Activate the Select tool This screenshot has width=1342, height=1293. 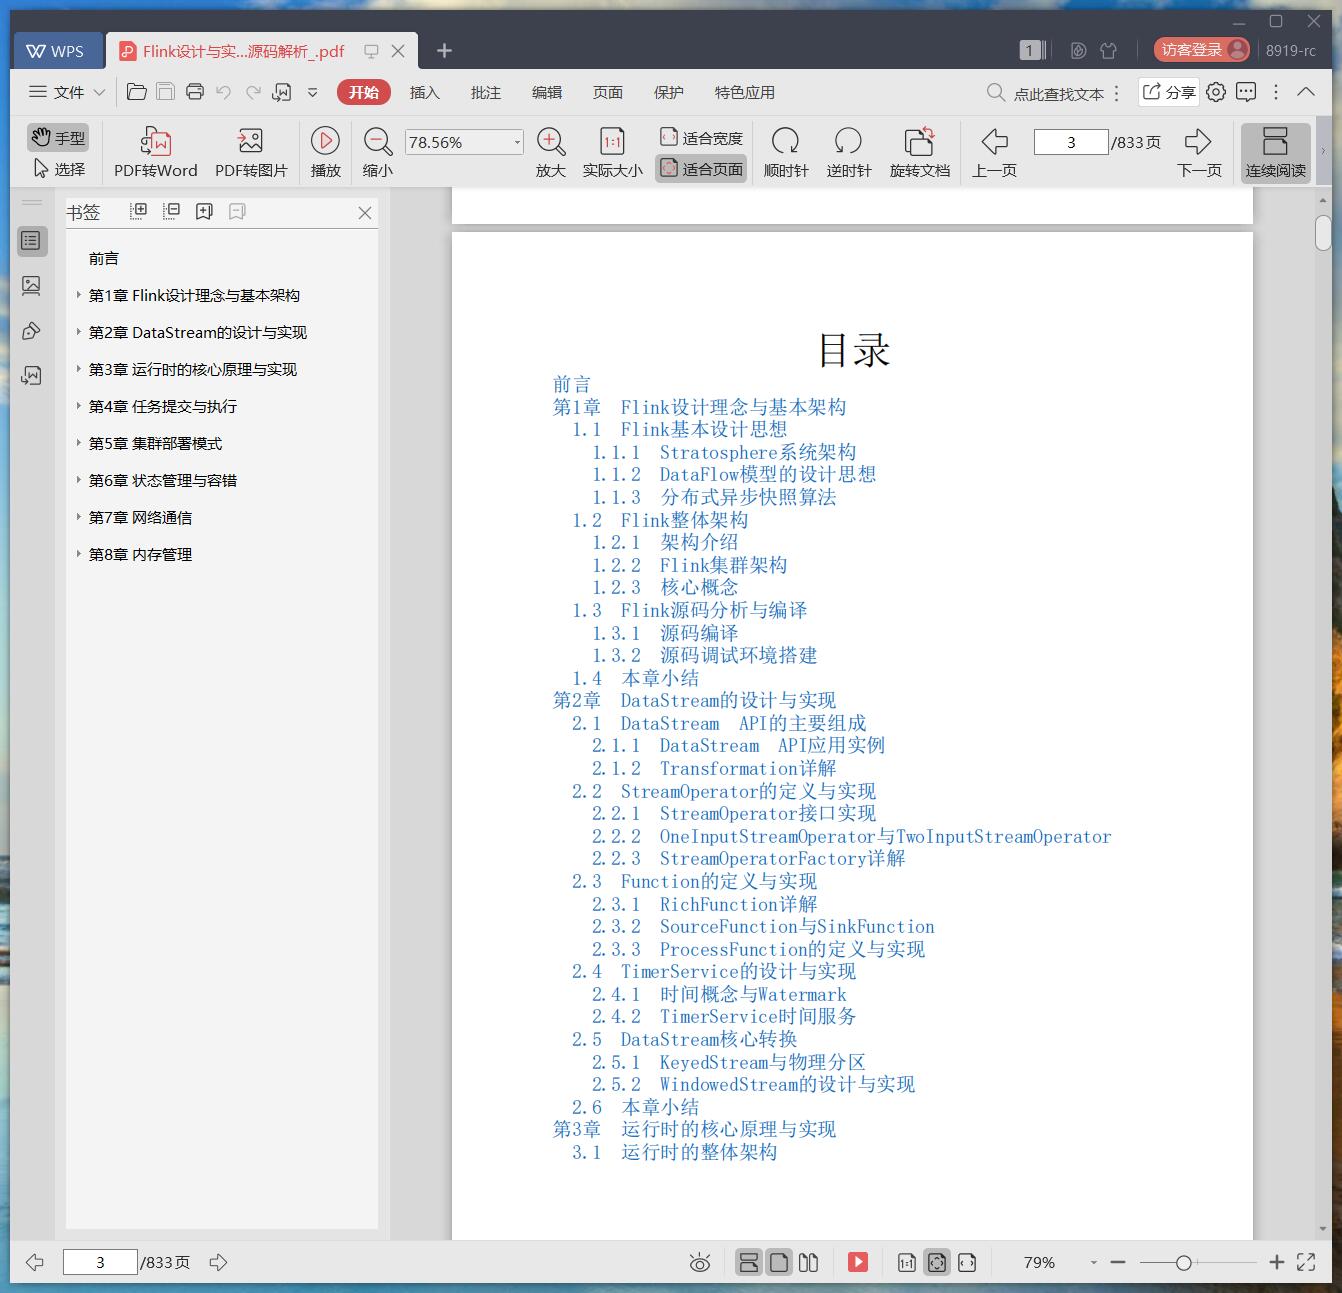[x=58, y=169]
